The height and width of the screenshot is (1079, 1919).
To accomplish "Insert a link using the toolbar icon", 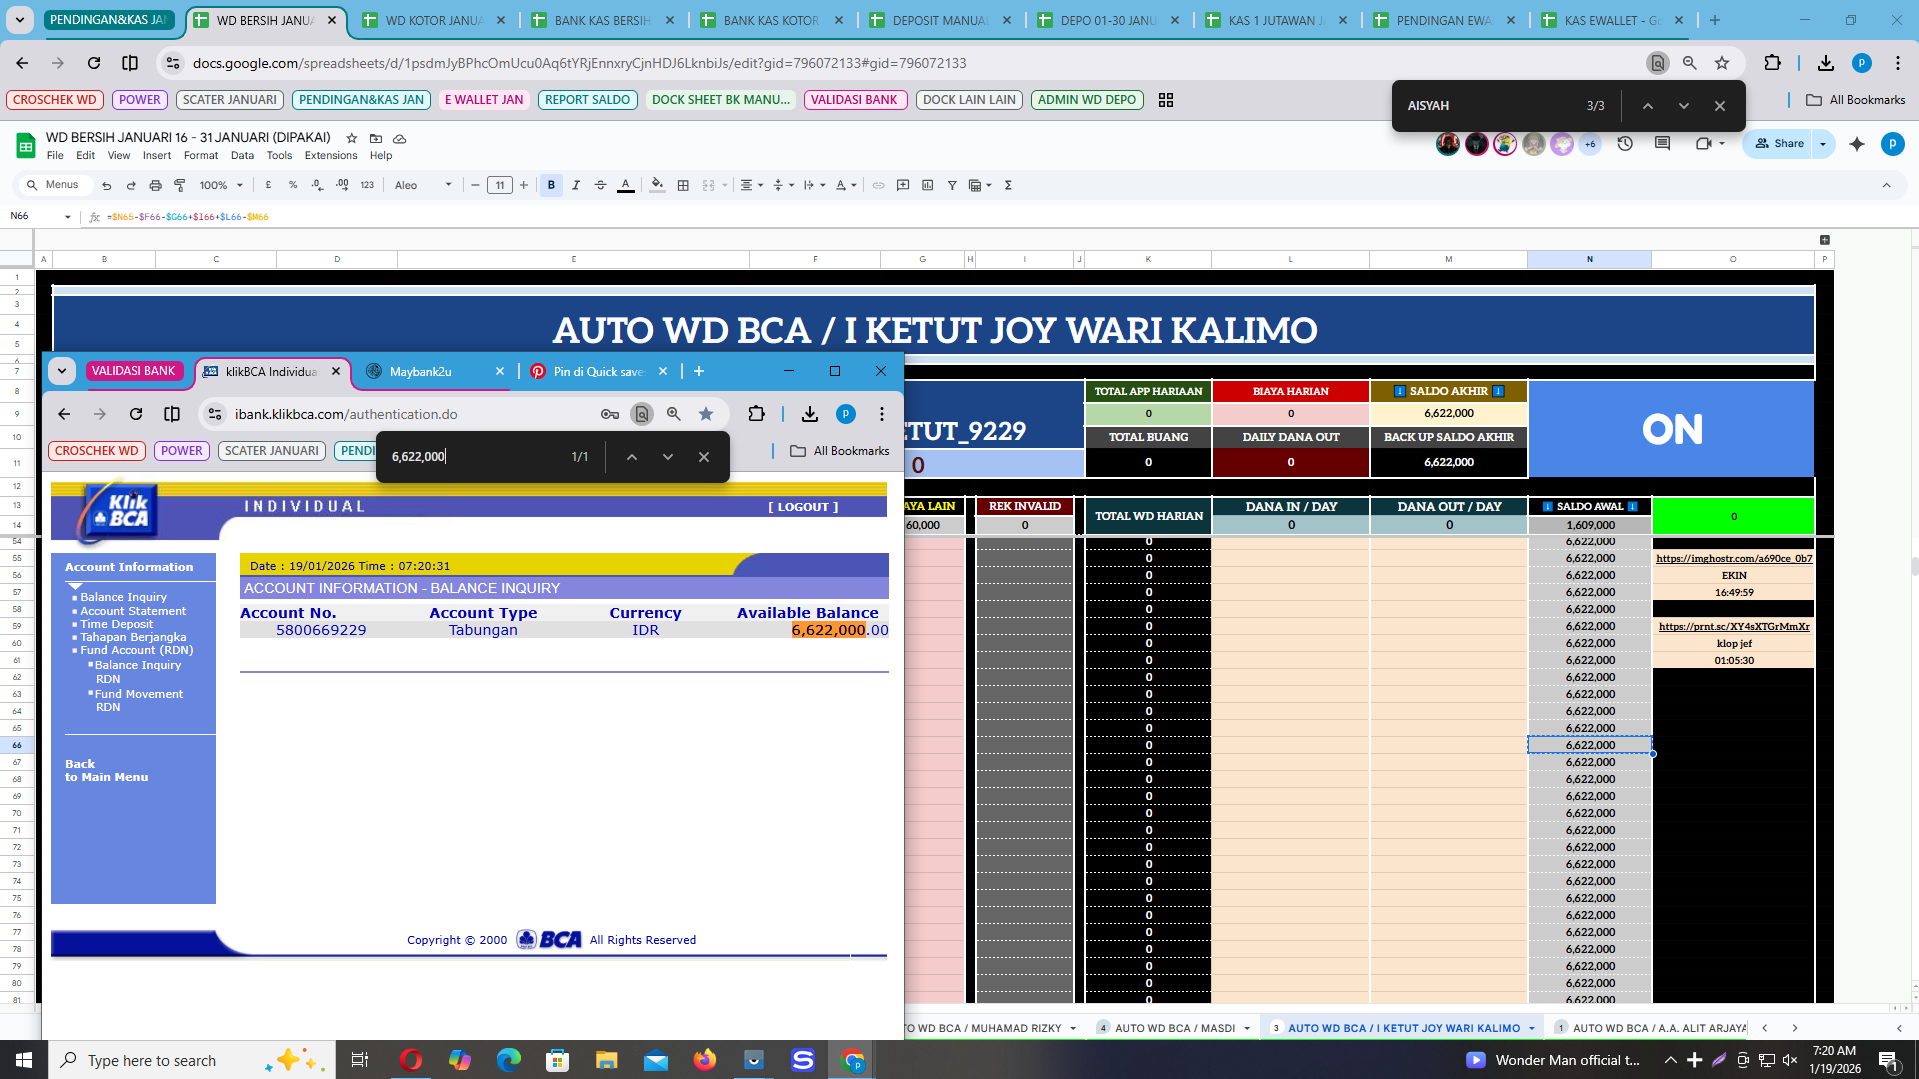I will pyautogui.click(x=878, y=185).
